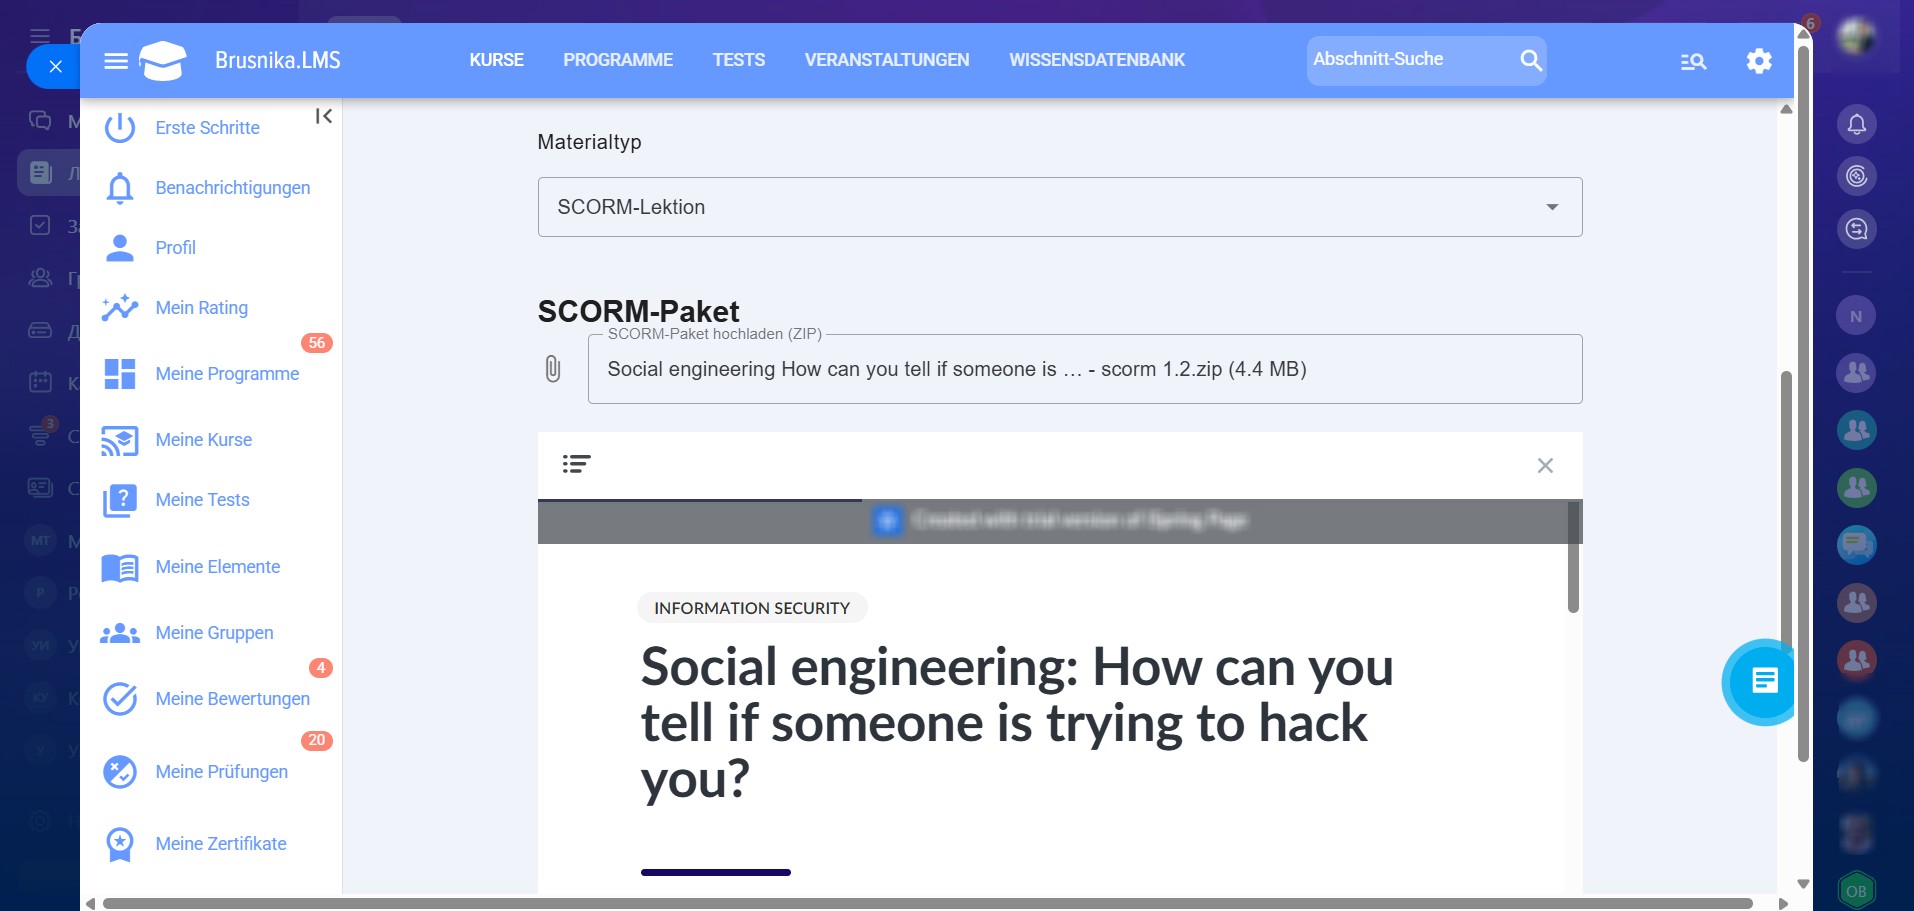Click the advanced search list icon

[x=1693, y=62]
